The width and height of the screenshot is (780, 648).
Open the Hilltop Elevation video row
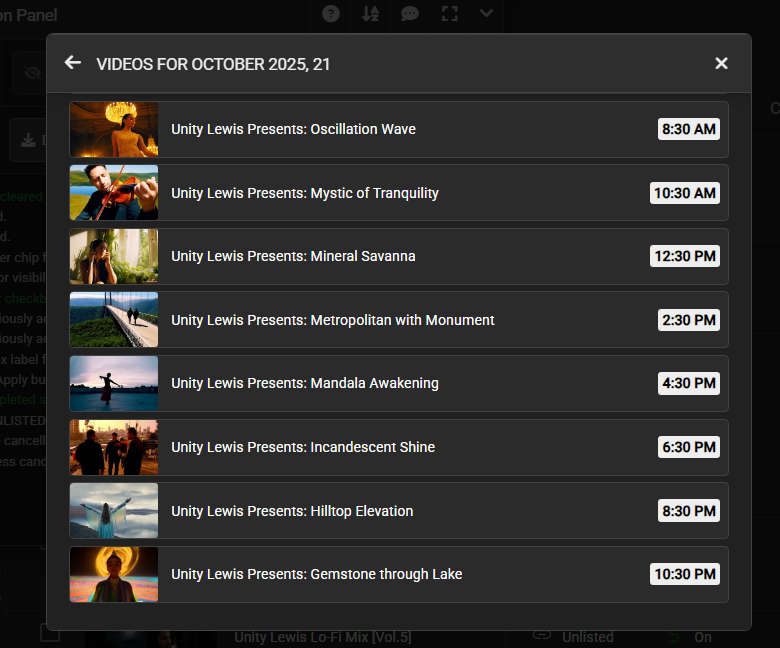coord(398,511)
